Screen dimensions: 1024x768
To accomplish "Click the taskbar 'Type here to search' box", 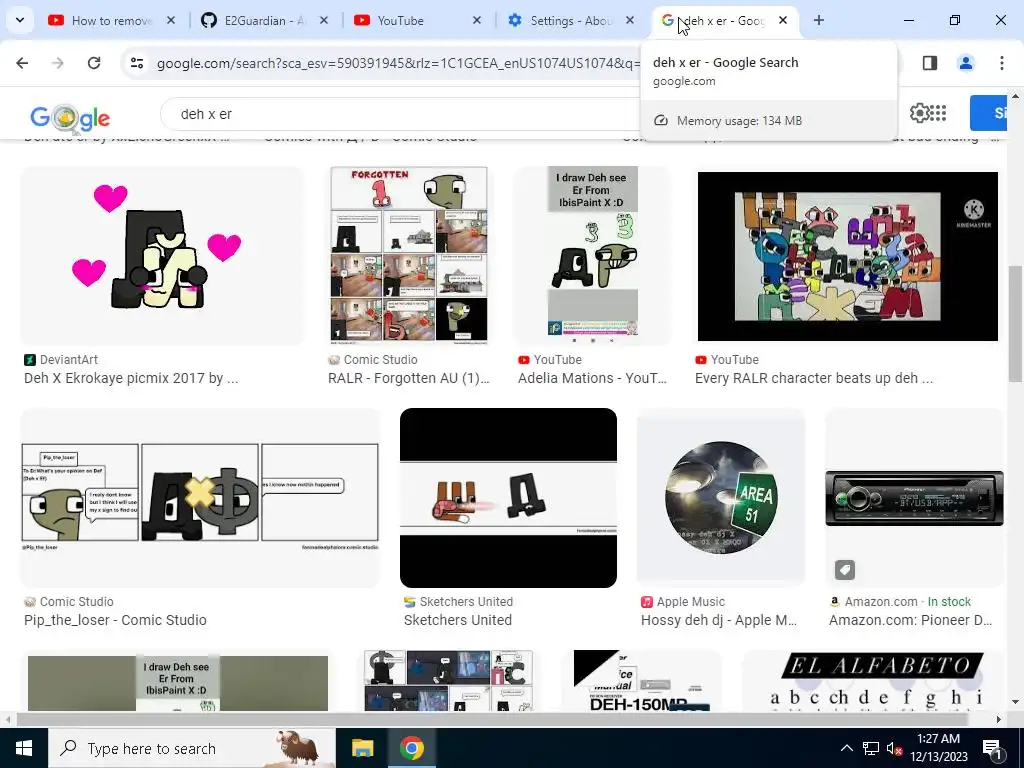I will coord(192,748).
